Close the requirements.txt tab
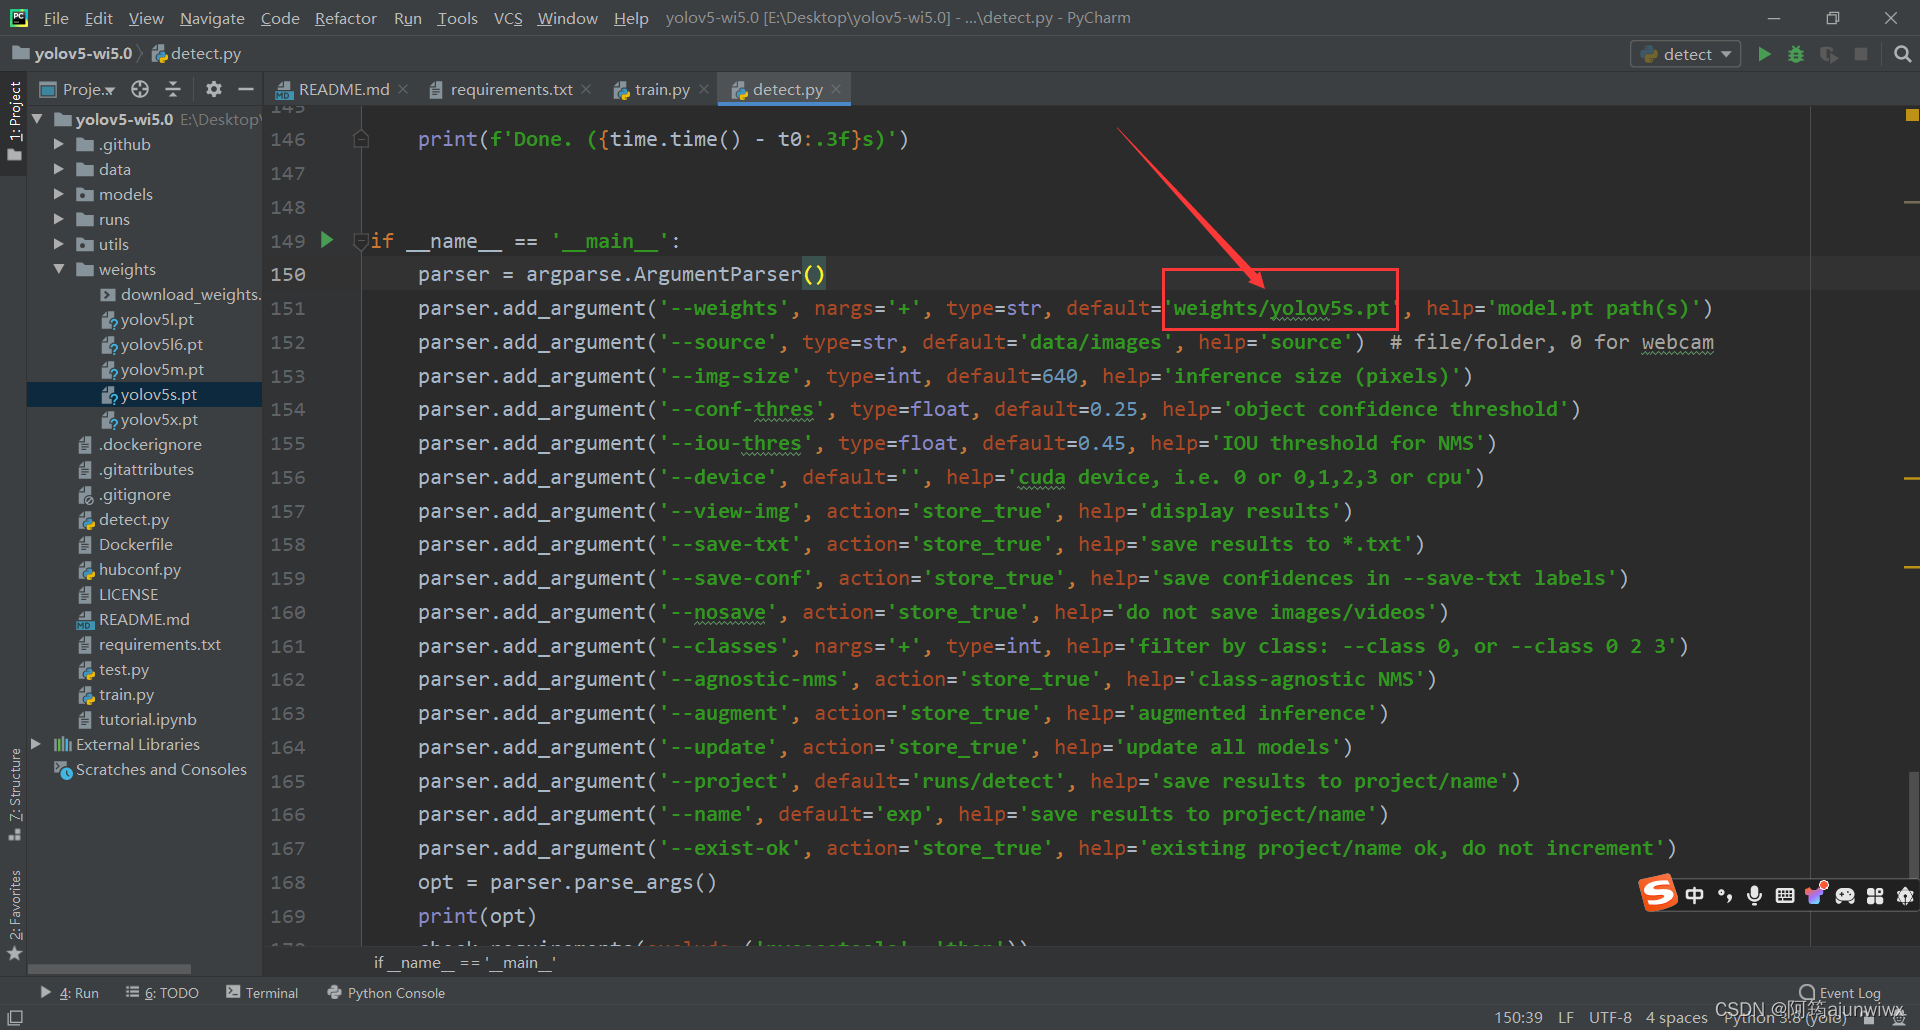This screenshot has width=1920, height=1030. click(x=586, y=89)
